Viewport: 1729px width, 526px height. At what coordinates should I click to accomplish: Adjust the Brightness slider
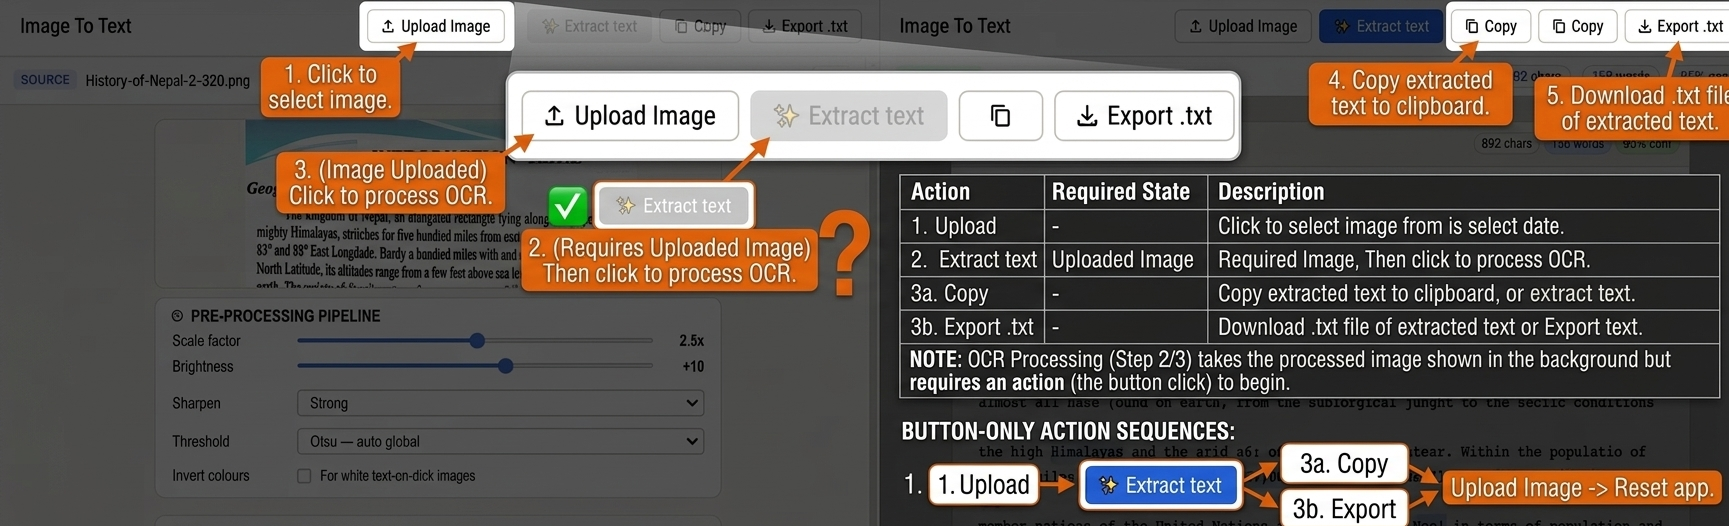(x=505, y=367)
